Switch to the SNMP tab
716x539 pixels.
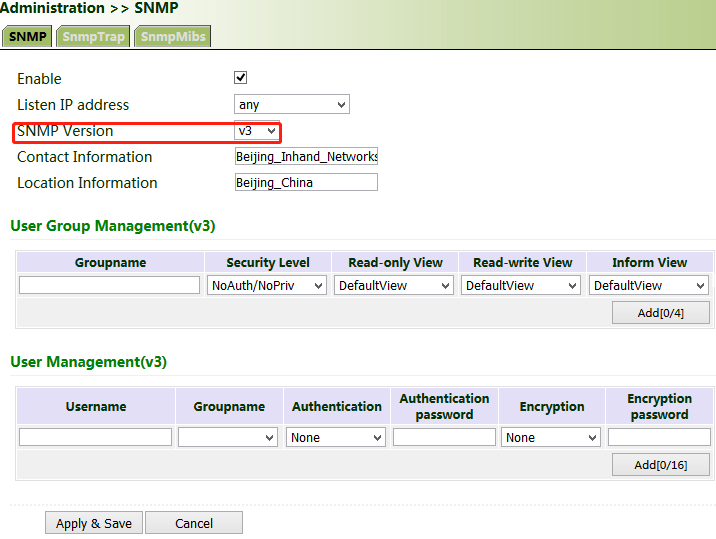coord(27,37)
